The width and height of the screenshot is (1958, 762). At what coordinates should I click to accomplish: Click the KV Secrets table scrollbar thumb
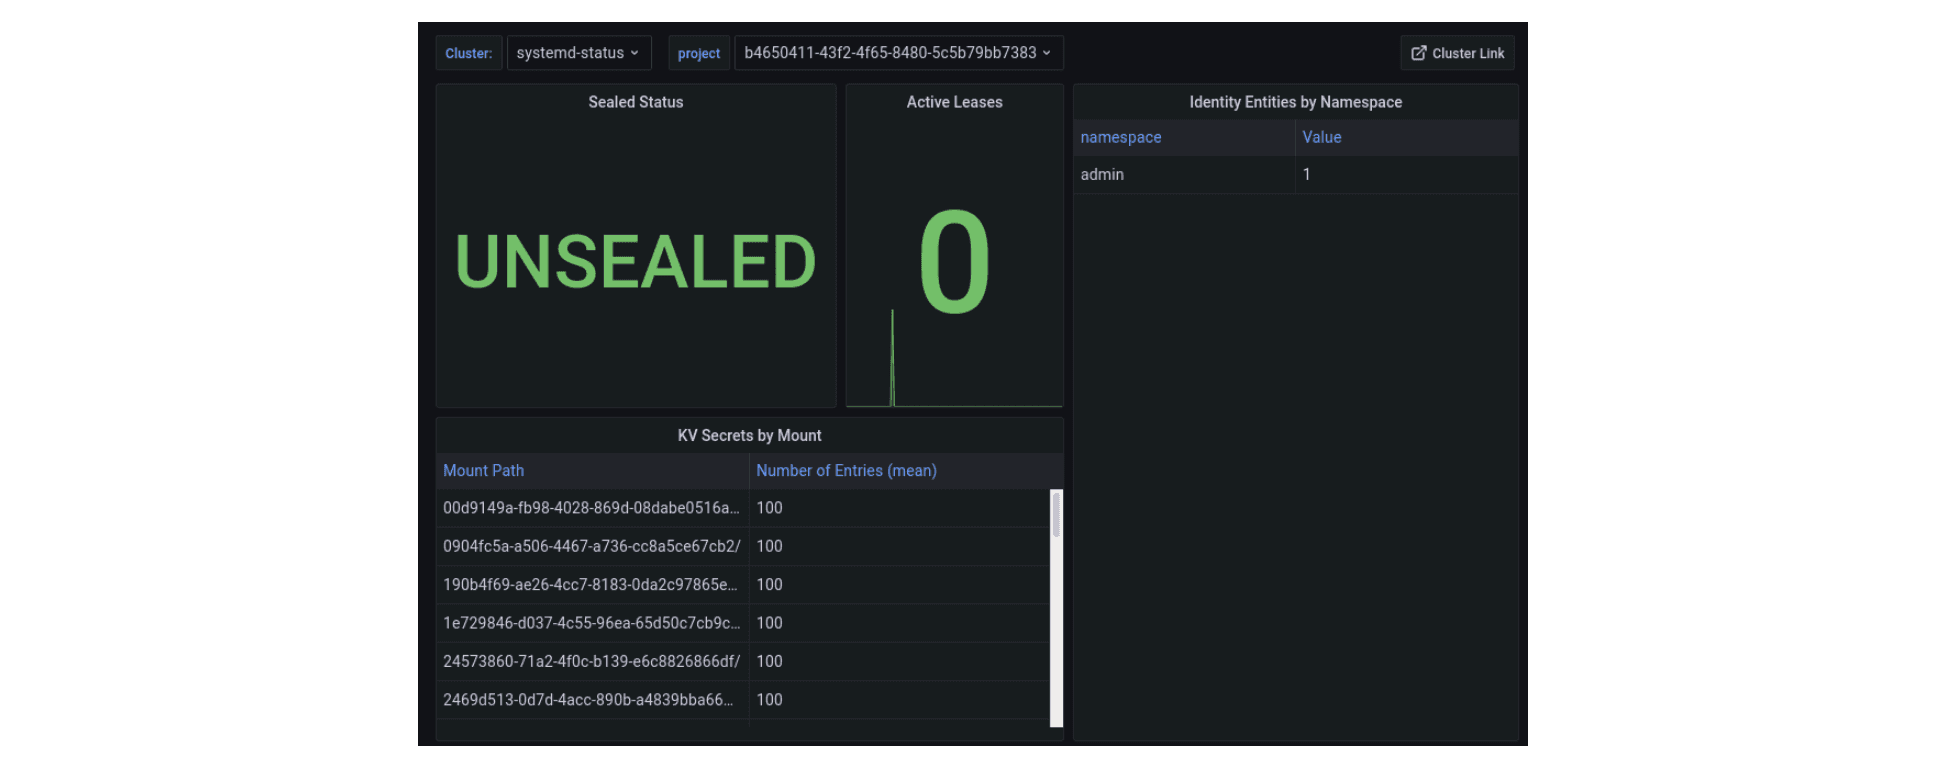tap(1056, 515)
